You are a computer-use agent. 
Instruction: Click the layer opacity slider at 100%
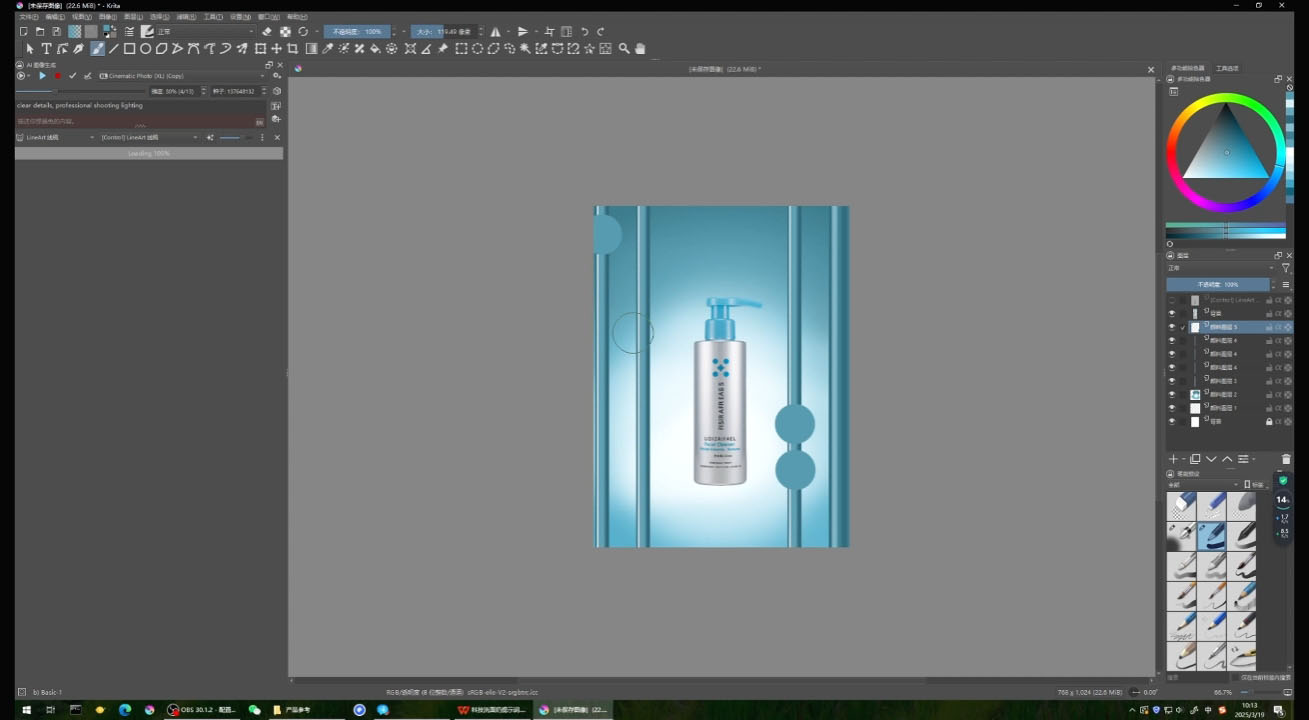pos(1217,284)
